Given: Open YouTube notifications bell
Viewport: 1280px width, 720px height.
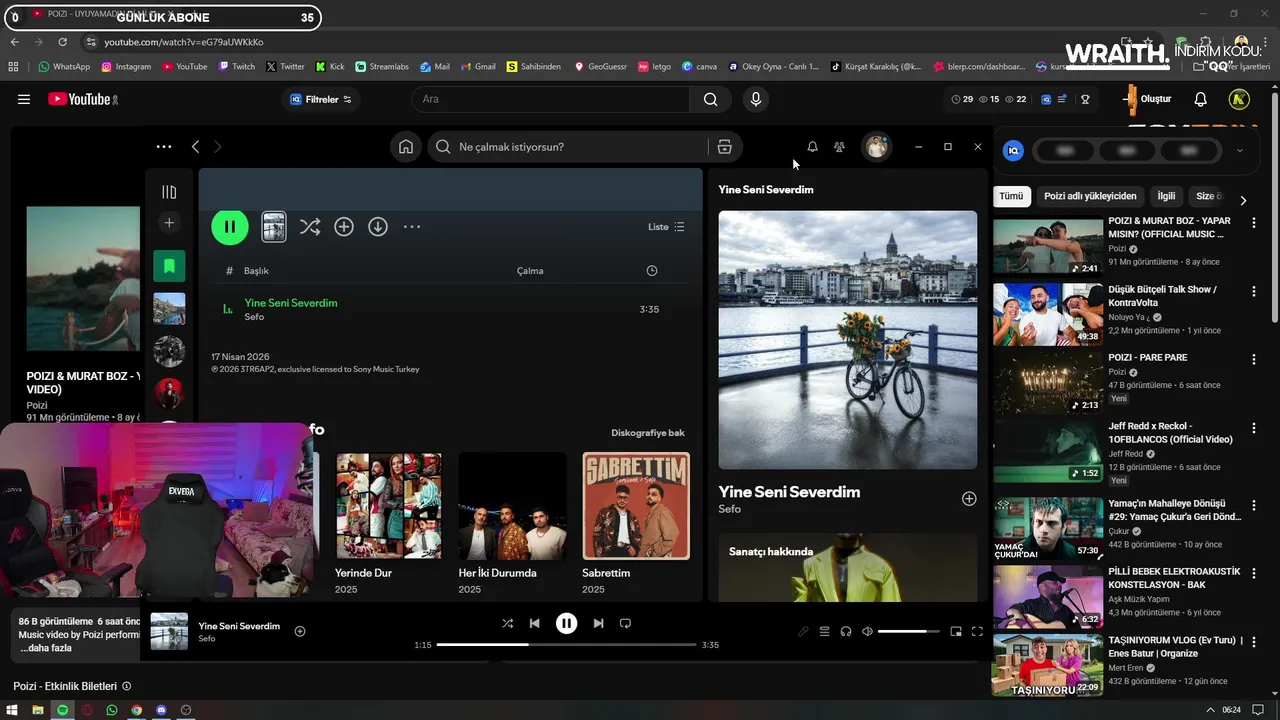Looking at the screenshot, I should pos(1201,99).
